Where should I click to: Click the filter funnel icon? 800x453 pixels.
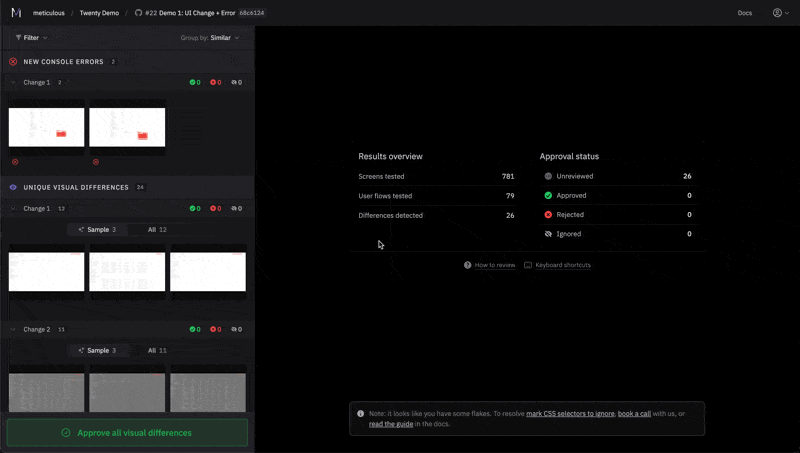(18, 38)
